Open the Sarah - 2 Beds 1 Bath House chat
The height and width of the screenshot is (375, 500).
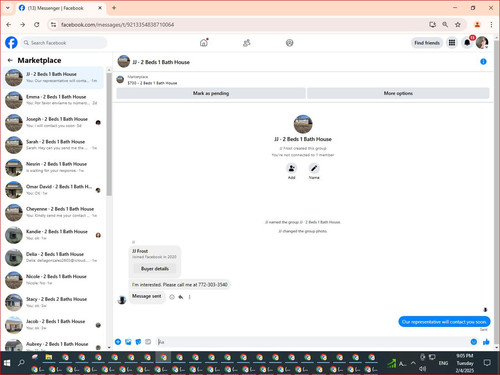coord(53,145)
